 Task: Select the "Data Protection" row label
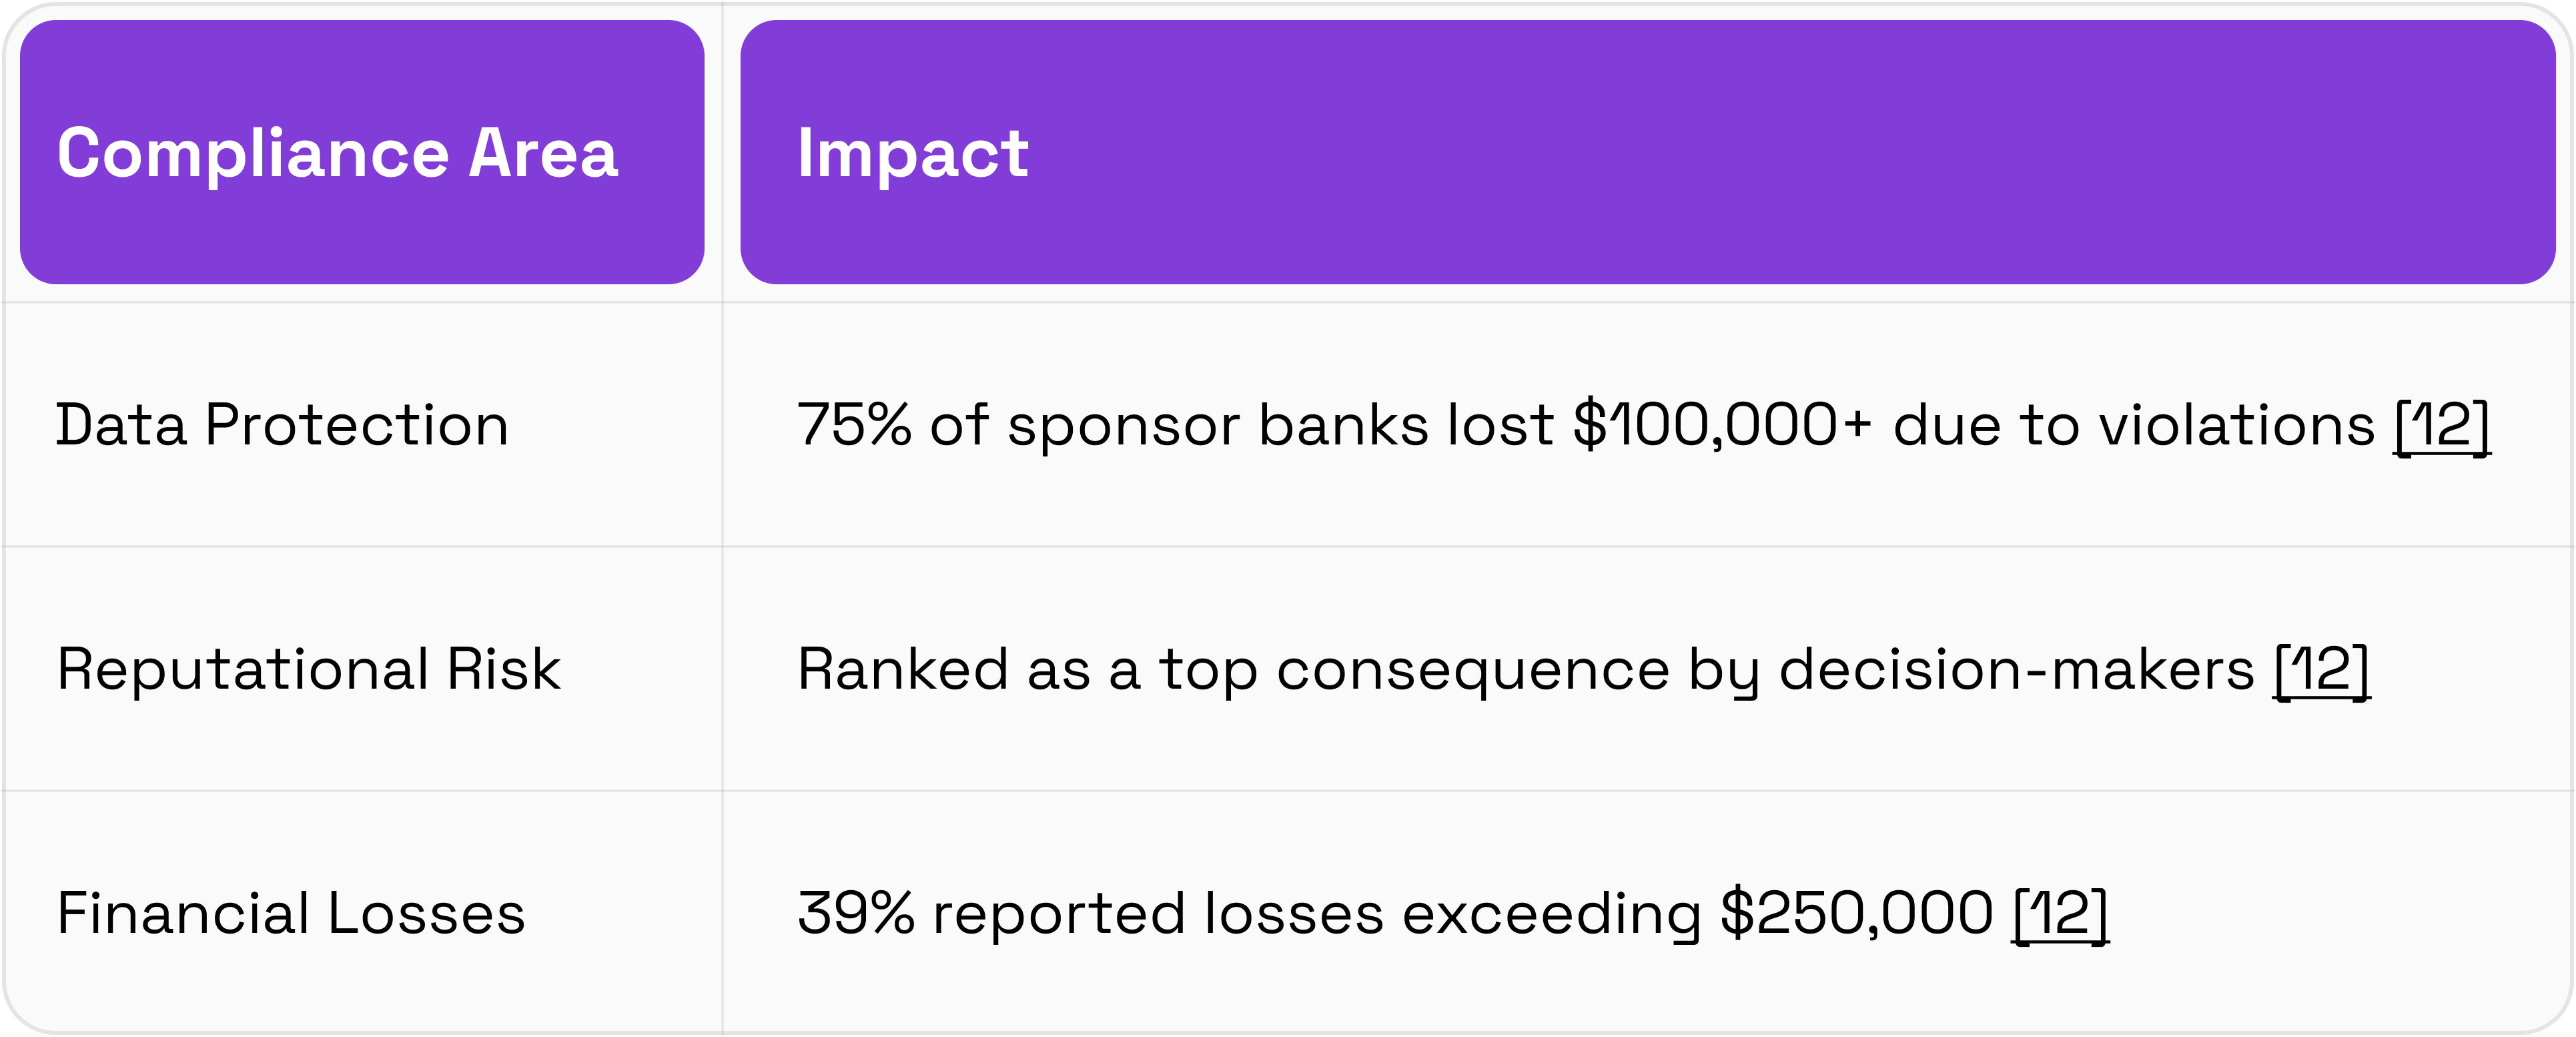tap(282, 425)
